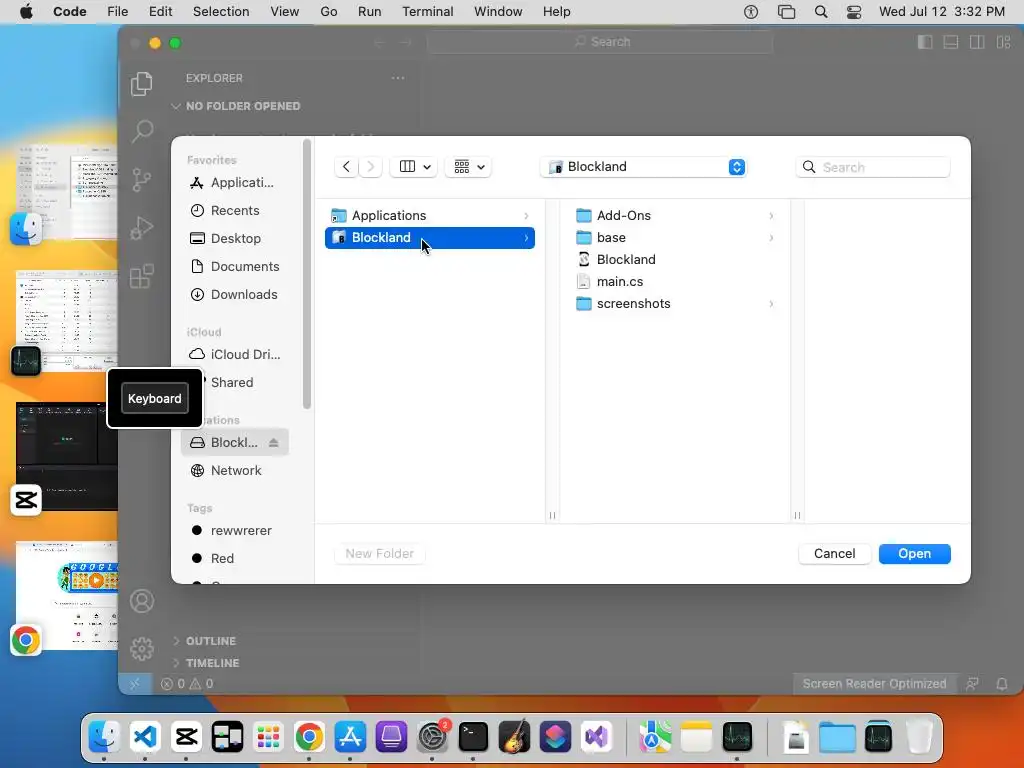Click the feedback icon beside Screen Reader Optimized
Screen dimensions: 1024x768
point(972,684)
